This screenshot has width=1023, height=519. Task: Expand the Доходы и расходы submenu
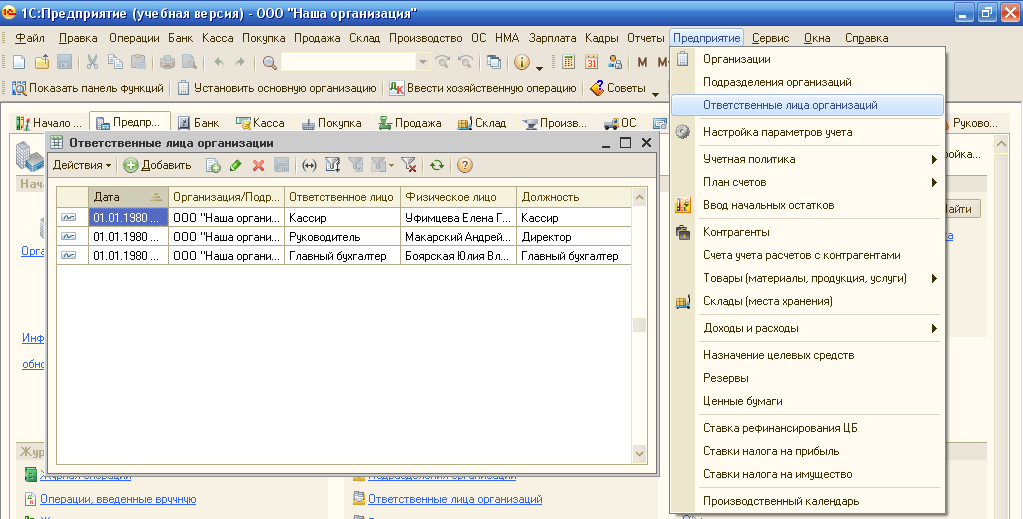(x=934, y=328)
